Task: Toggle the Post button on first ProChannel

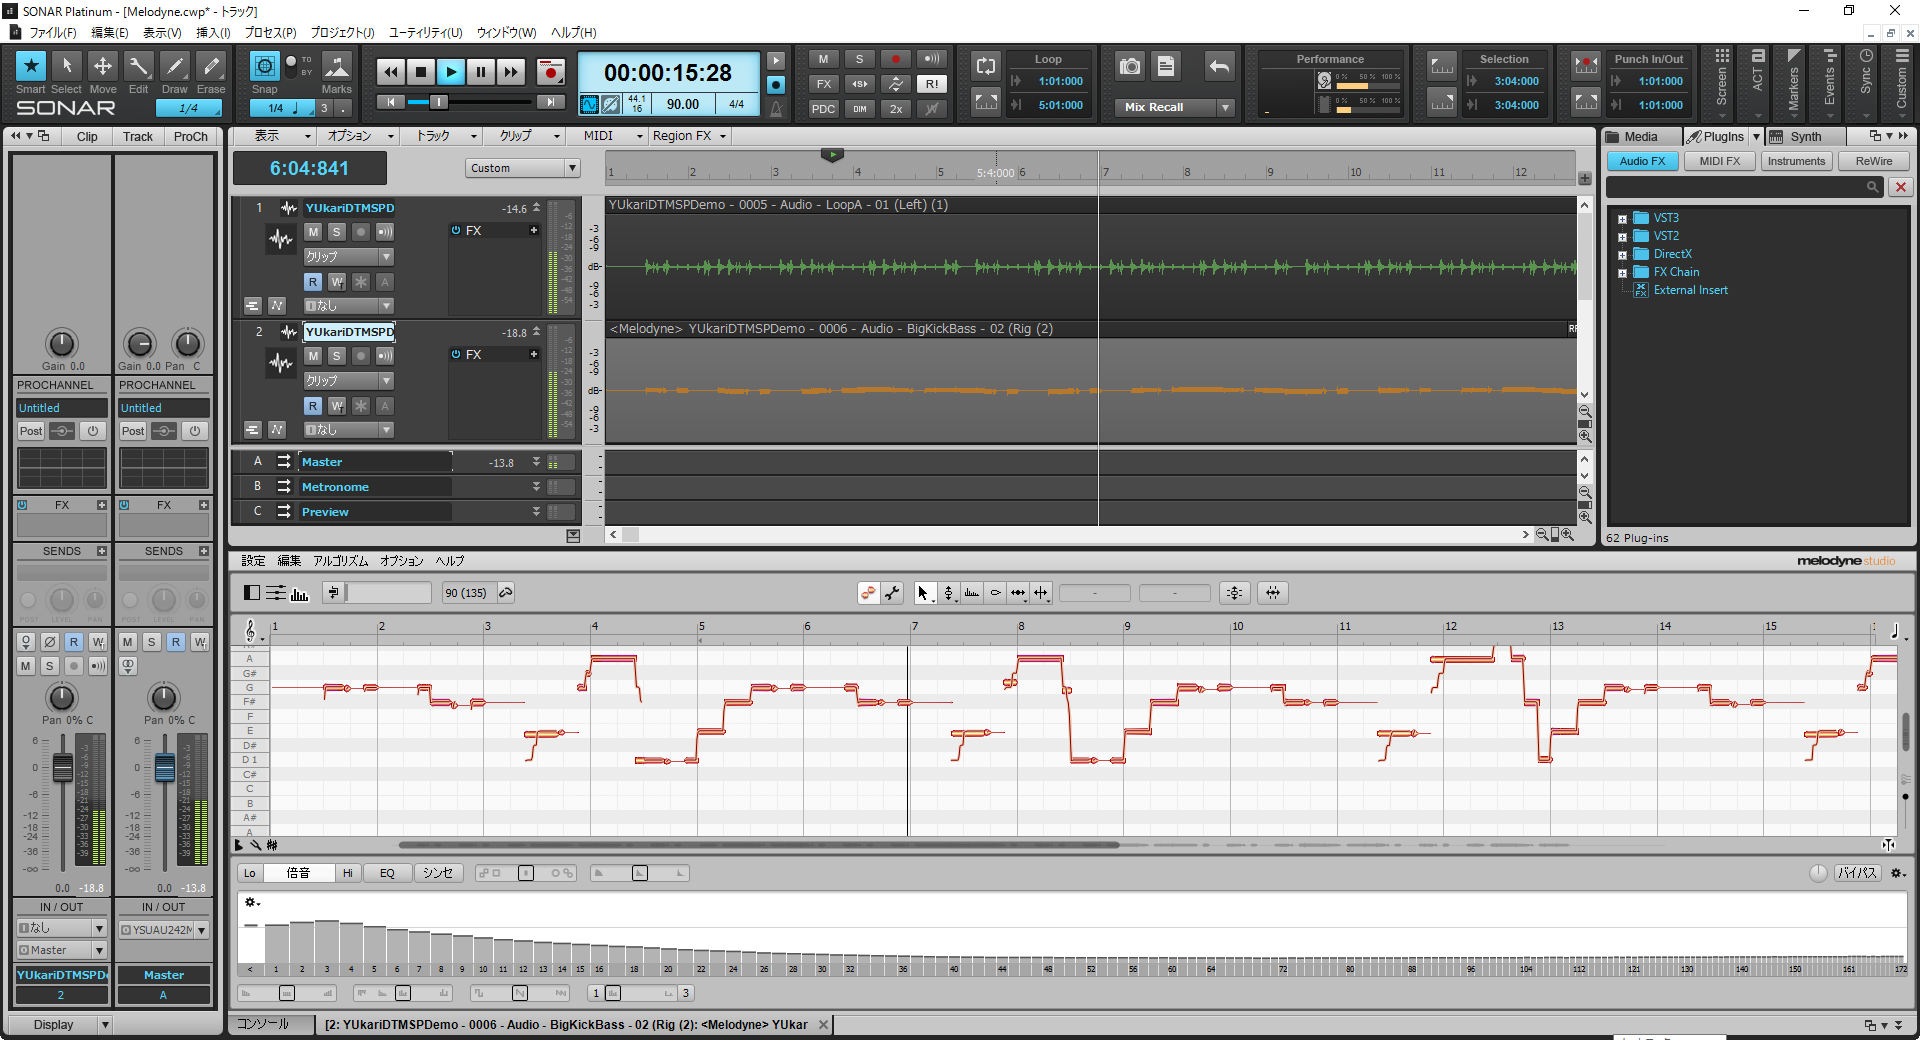Action: pos(31,431)
